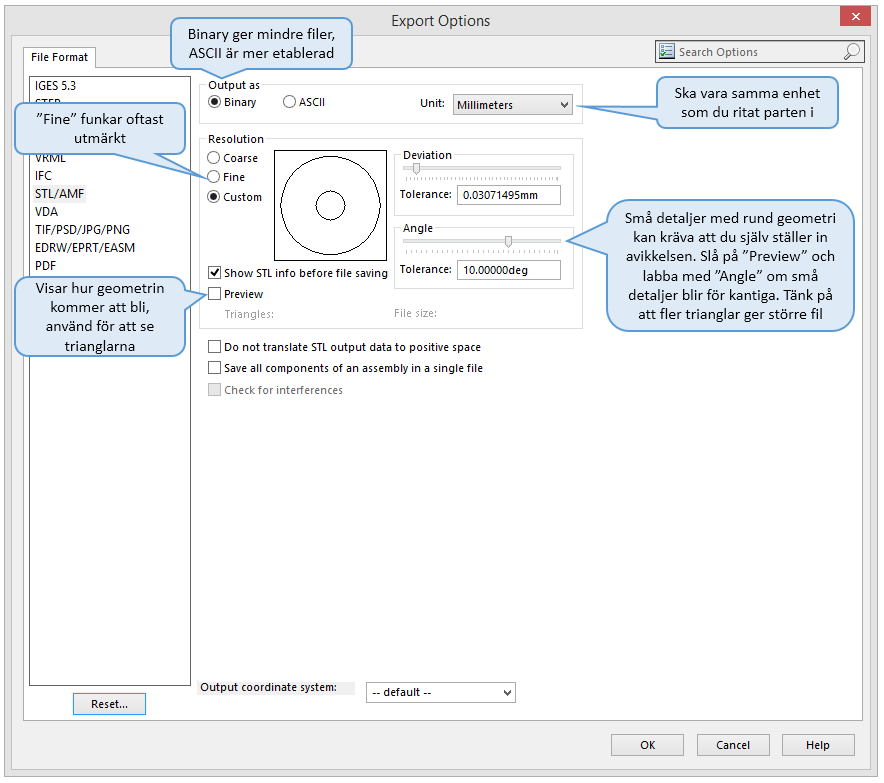The height and width of the screenshot is (783, 884).
Task: Pick IGES 5.3 from the format list
Action: tap(56, 86)
